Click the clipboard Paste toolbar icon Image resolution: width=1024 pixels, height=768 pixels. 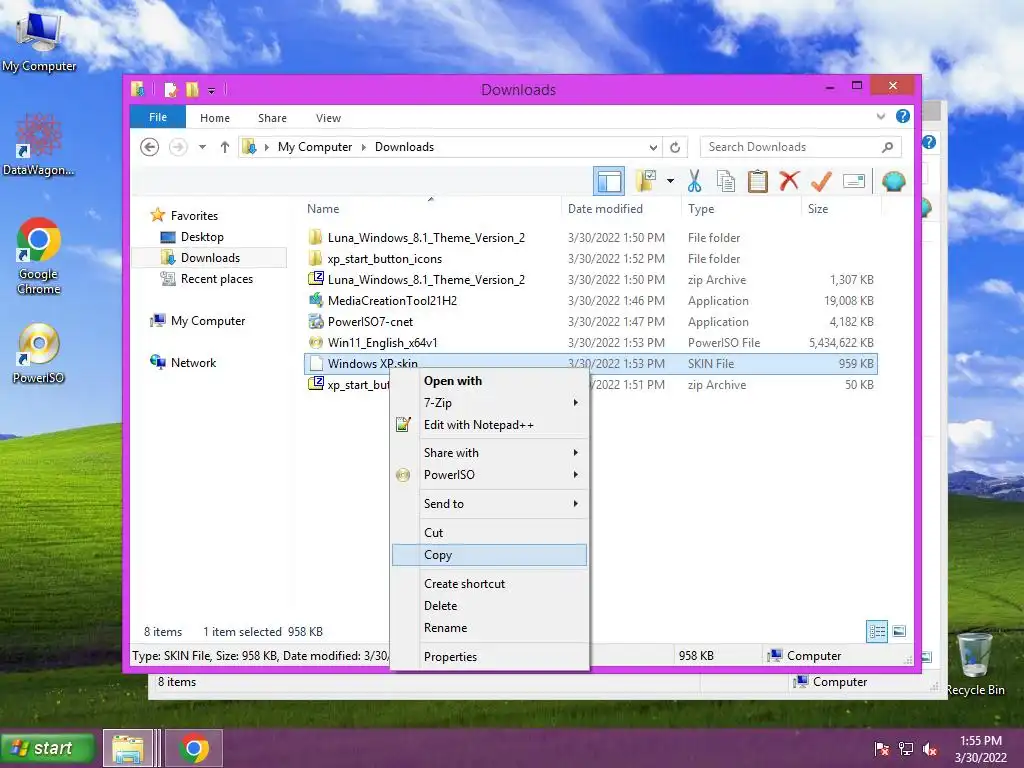758,181
